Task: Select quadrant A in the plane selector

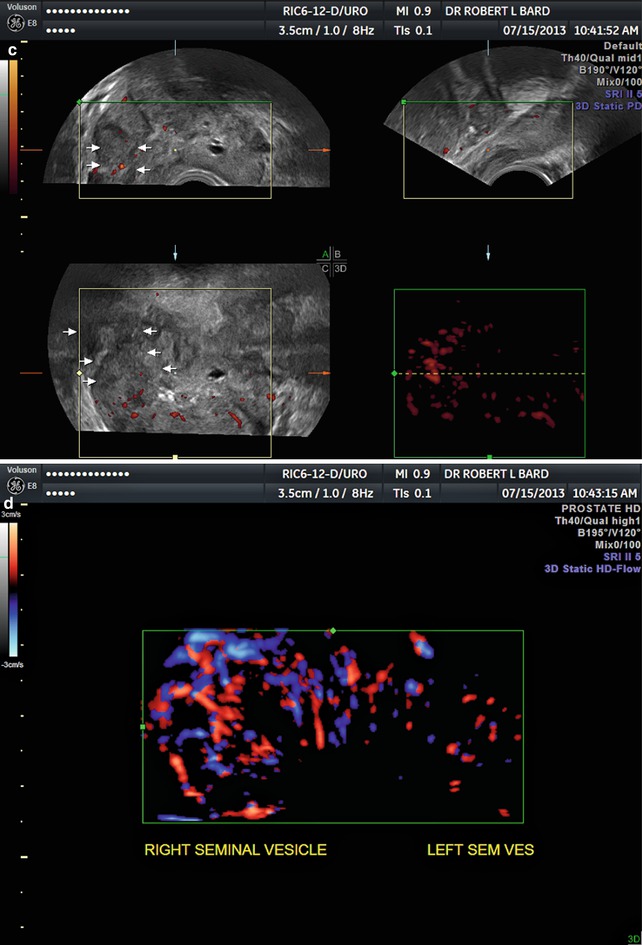Action: [325, 255]
